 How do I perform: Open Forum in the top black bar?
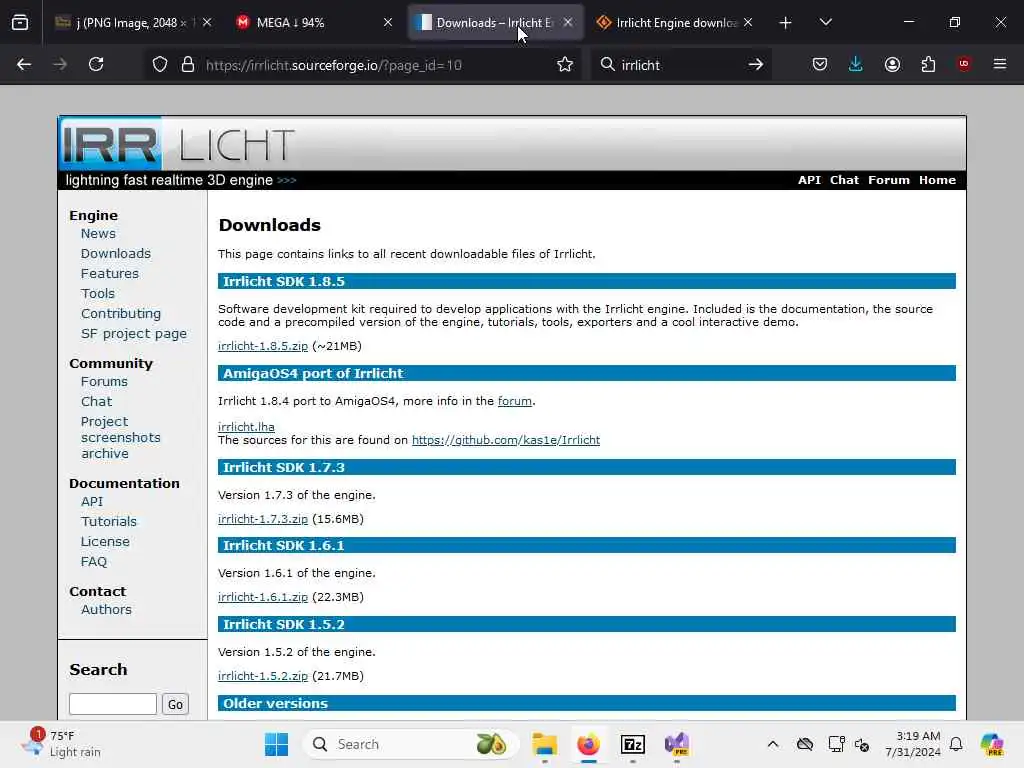889,180
